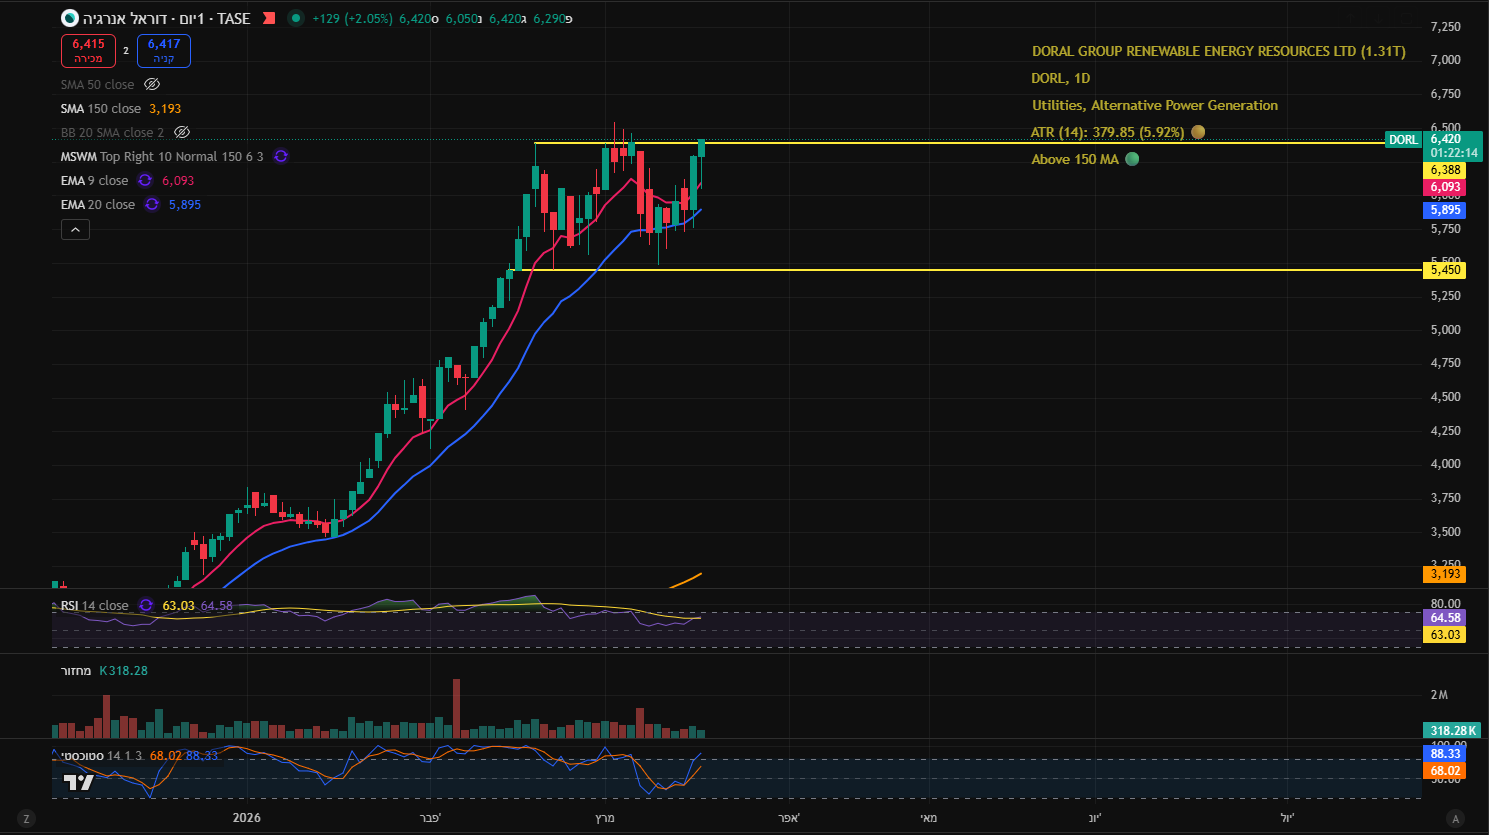
Task: Click the DORL symbol tag on price scale
Action: coord(1403,140)
